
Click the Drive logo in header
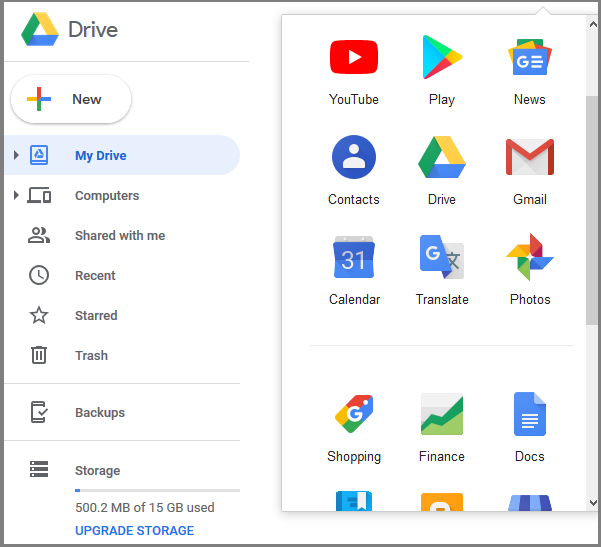coord(40,29)
